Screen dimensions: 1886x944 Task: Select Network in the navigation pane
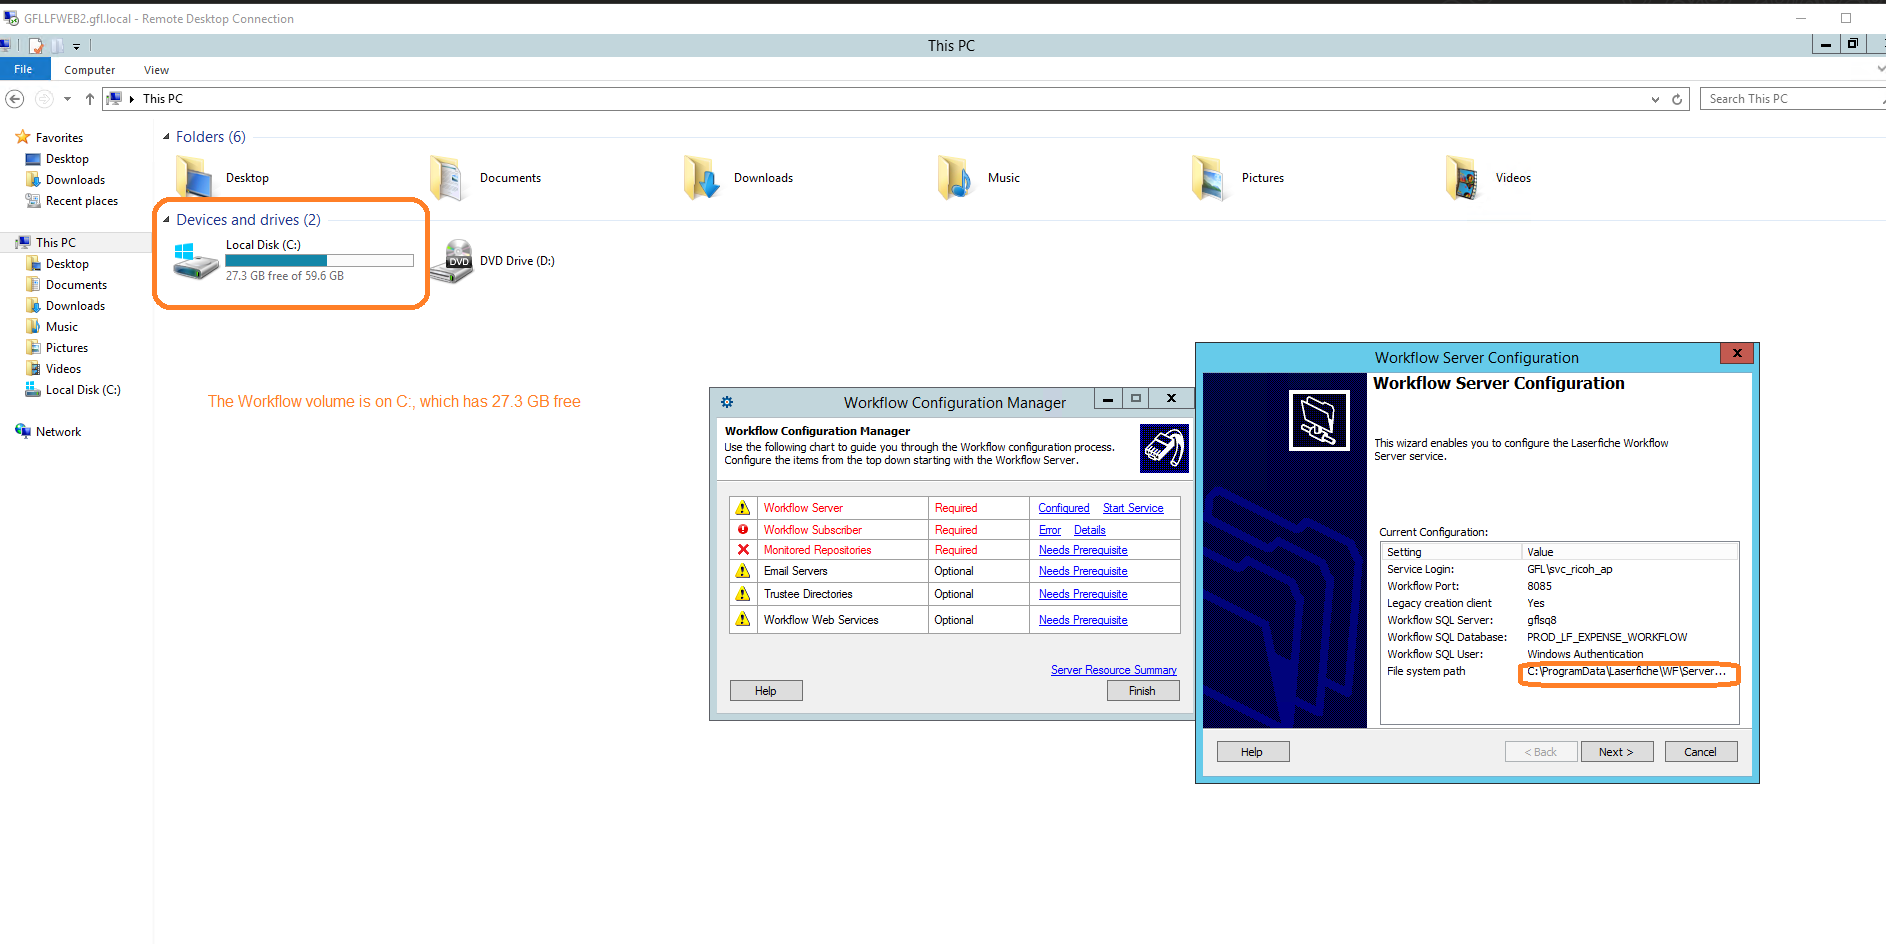58,432
